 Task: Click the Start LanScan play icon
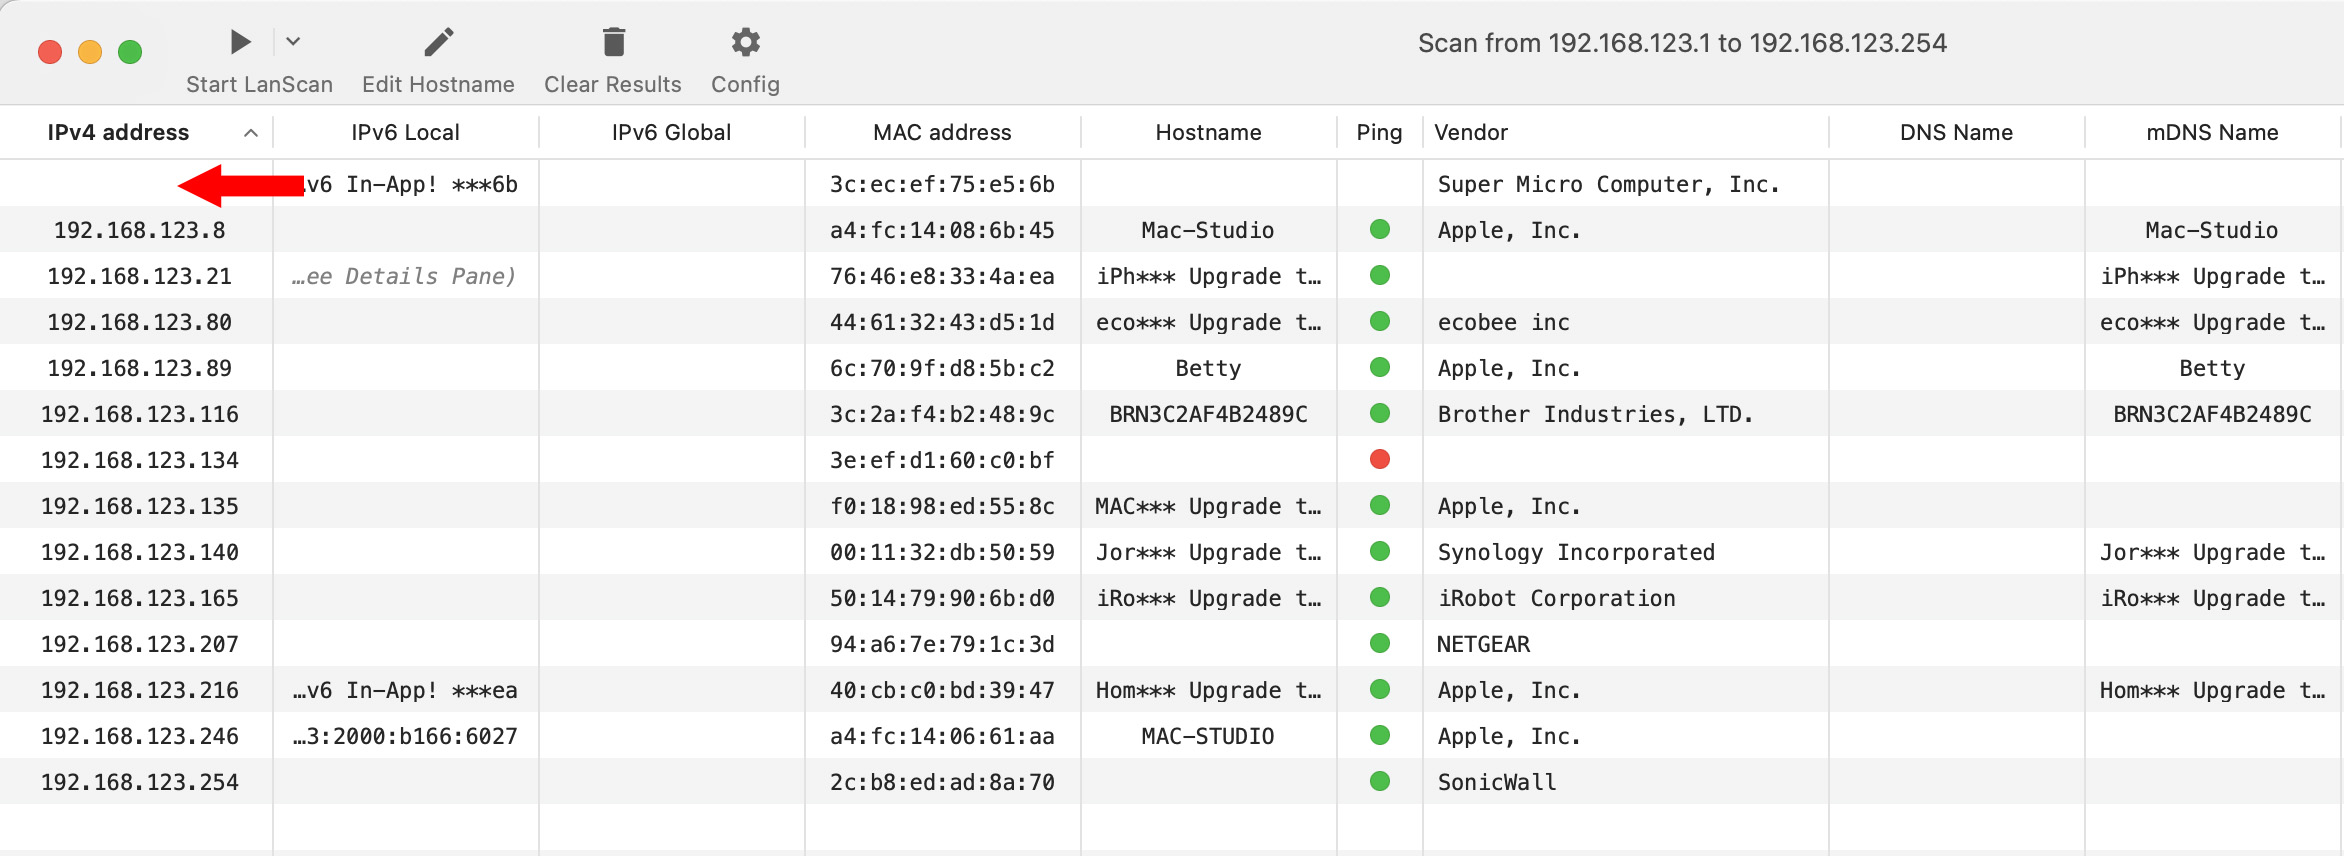tap(240, 42)
